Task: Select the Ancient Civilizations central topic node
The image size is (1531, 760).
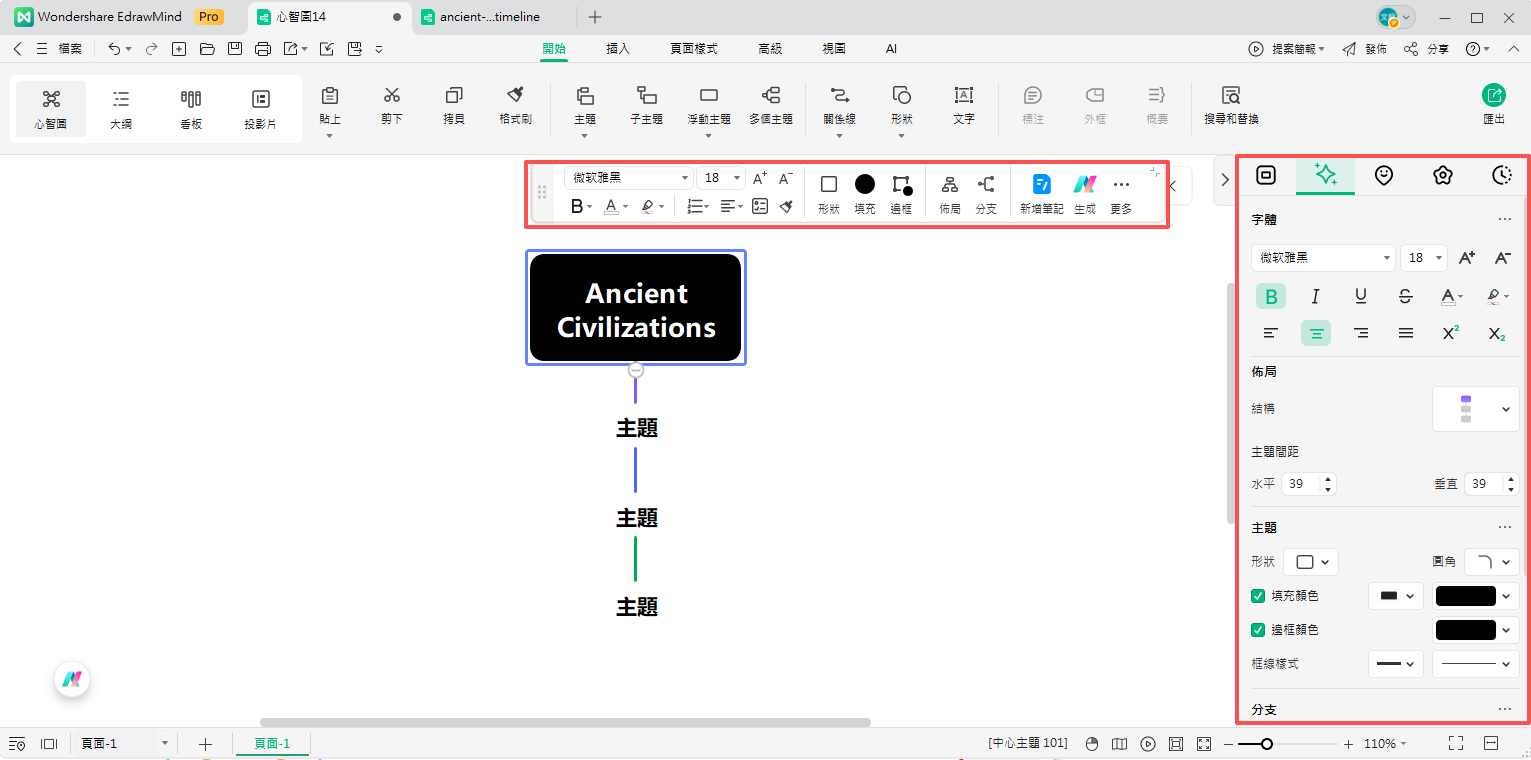Action: tap(636, 308)
